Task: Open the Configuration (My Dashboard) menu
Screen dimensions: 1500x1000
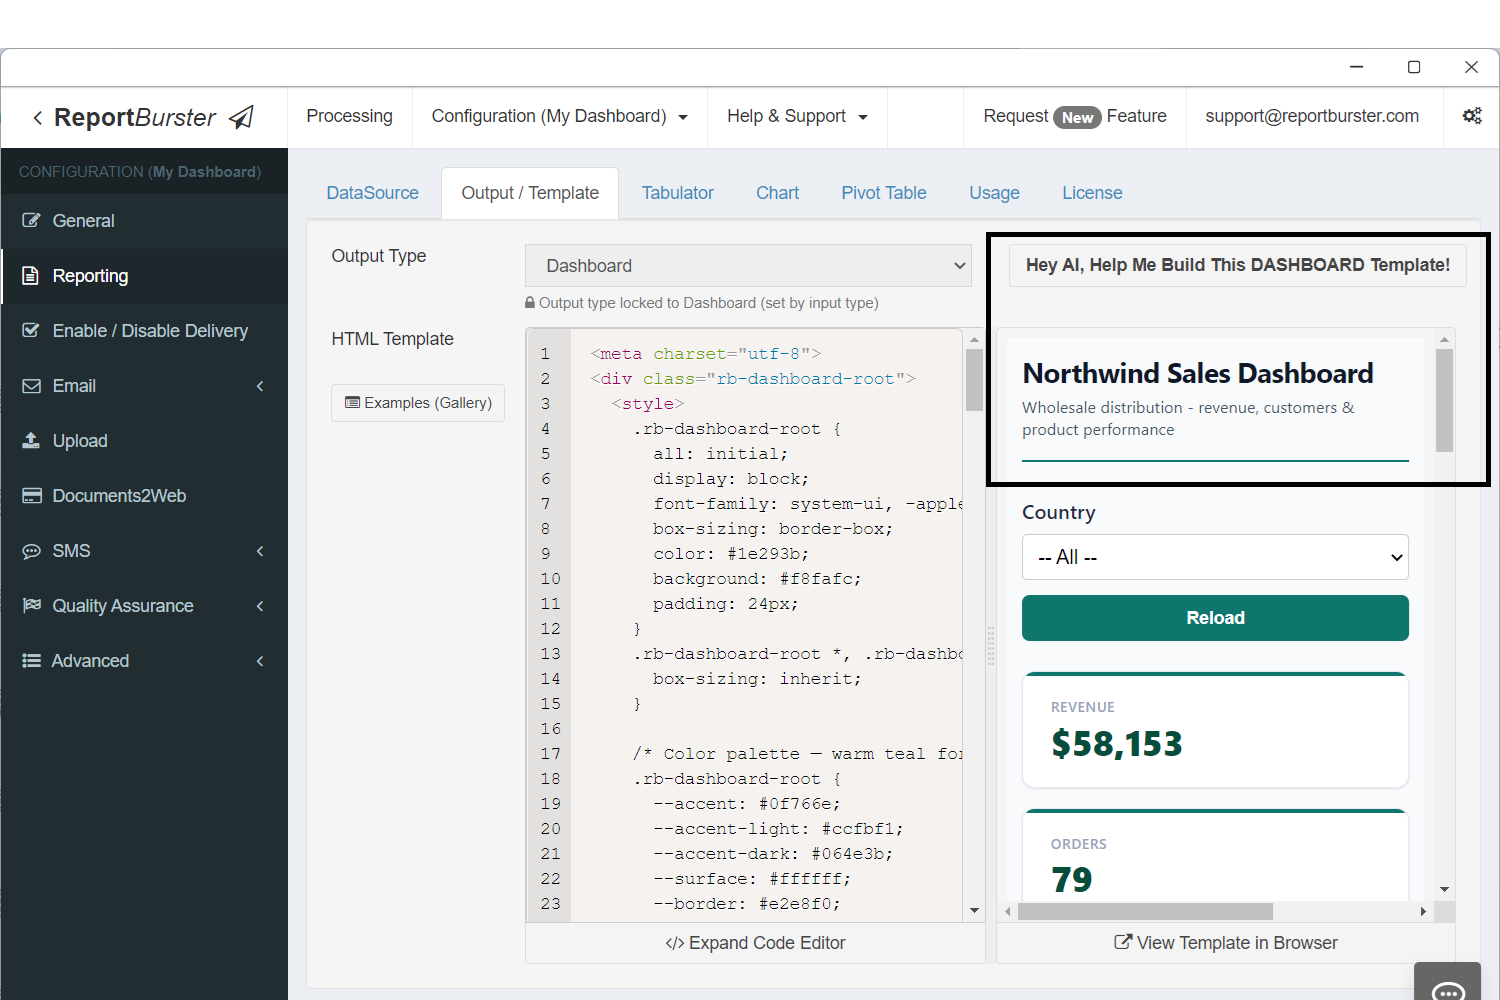Action: (x=559, y=116)
